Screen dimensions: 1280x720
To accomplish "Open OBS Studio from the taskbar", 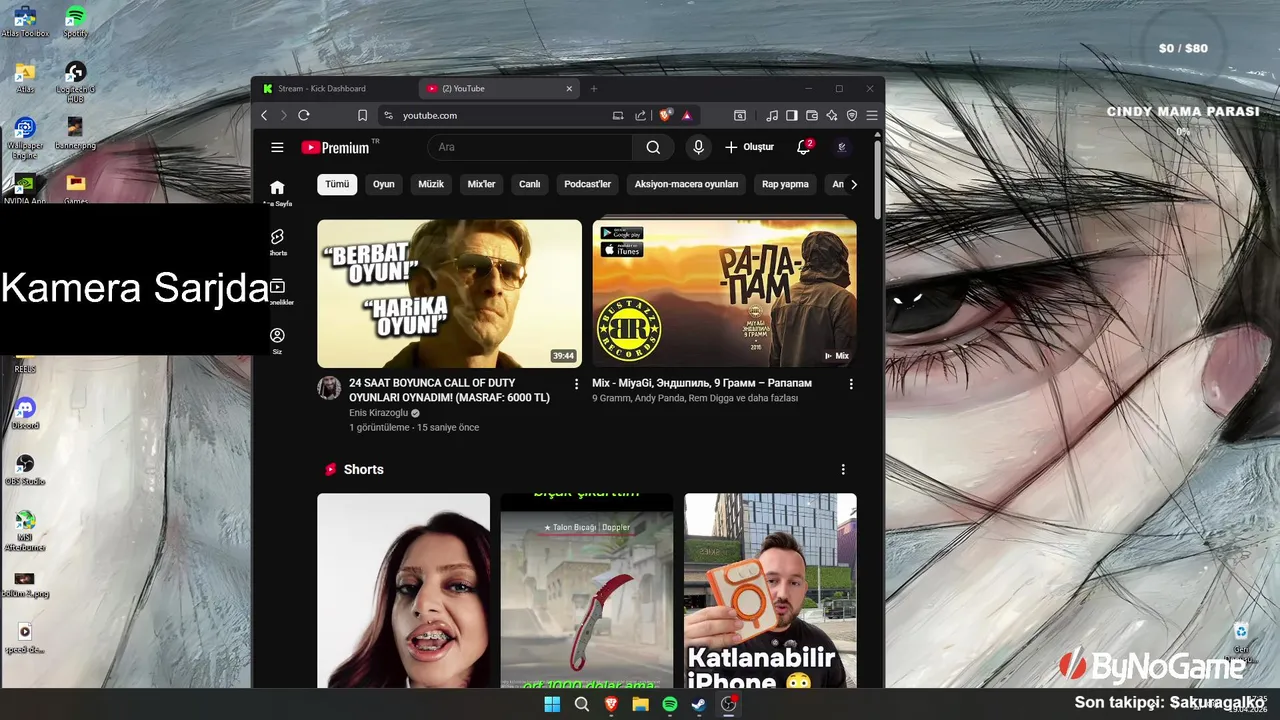I will 729,704.
